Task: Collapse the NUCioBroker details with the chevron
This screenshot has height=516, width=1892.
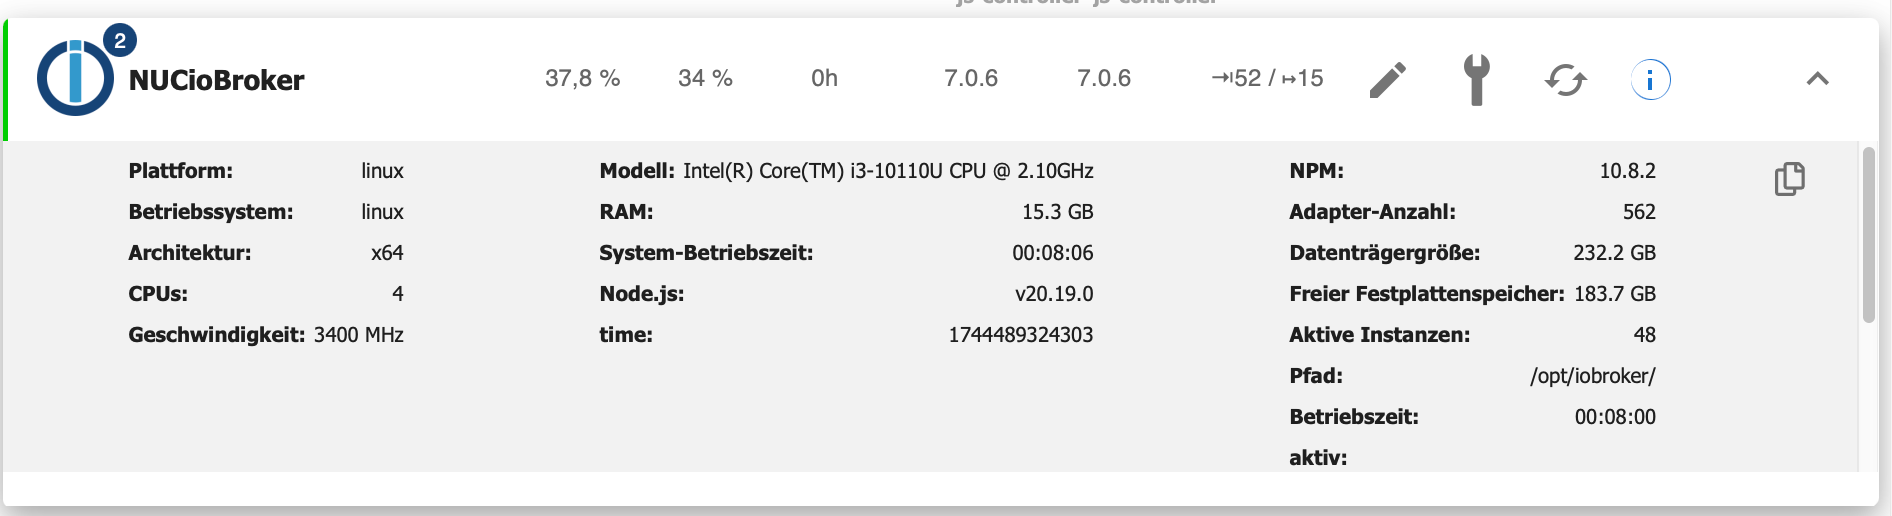Action: [x=1817, y=79]
